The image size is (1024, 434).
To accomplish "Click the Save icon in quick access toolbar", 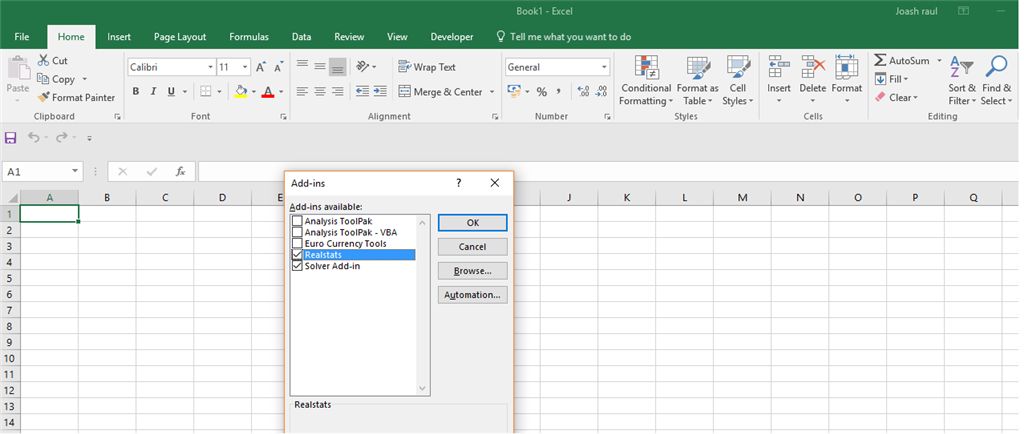I will (11, 137).
